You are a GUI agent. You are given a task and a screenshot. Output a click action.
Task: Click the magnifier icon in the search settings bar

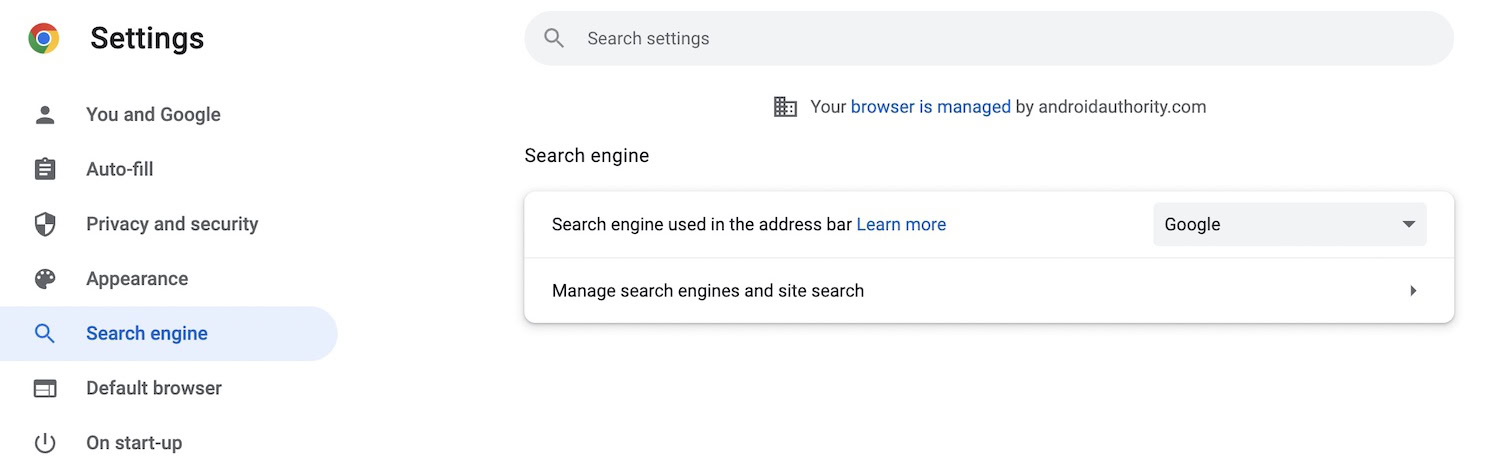554,39
